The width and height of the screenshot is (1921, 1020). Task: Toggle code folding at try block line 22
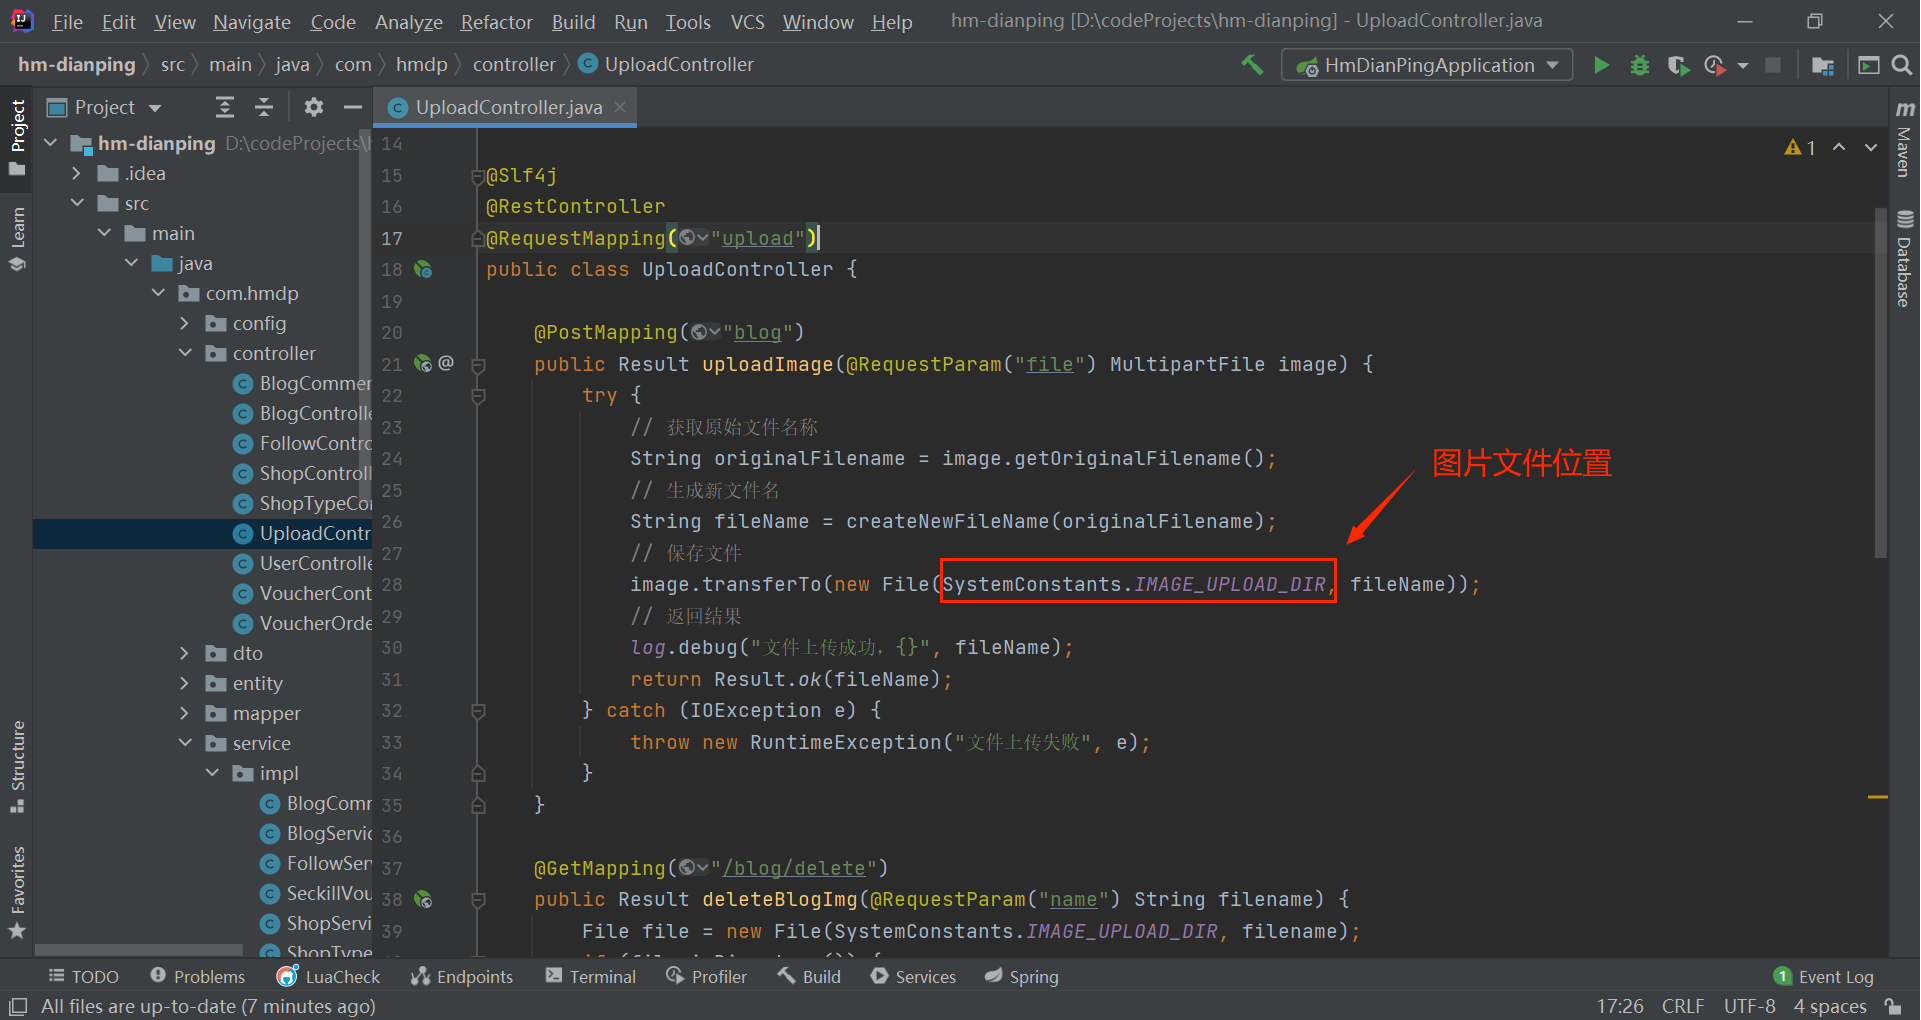point(478,396)
